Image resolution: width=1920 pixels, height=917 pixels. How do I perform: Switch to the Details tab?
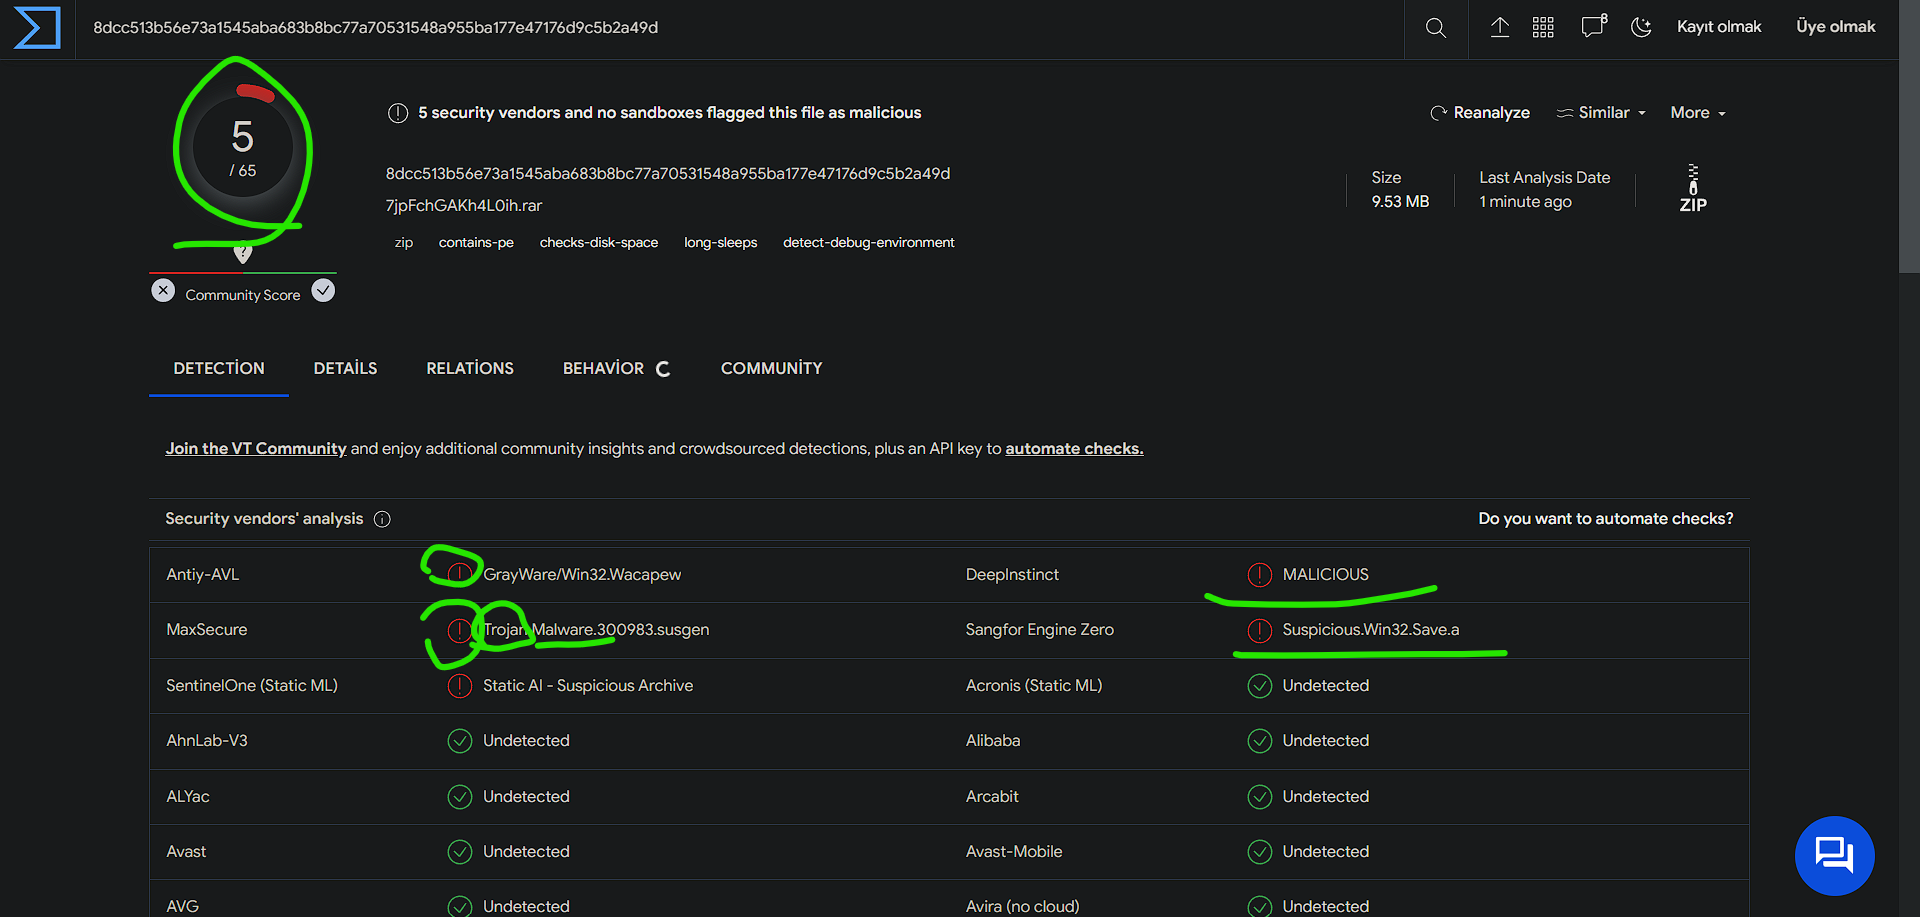(346, 368)
